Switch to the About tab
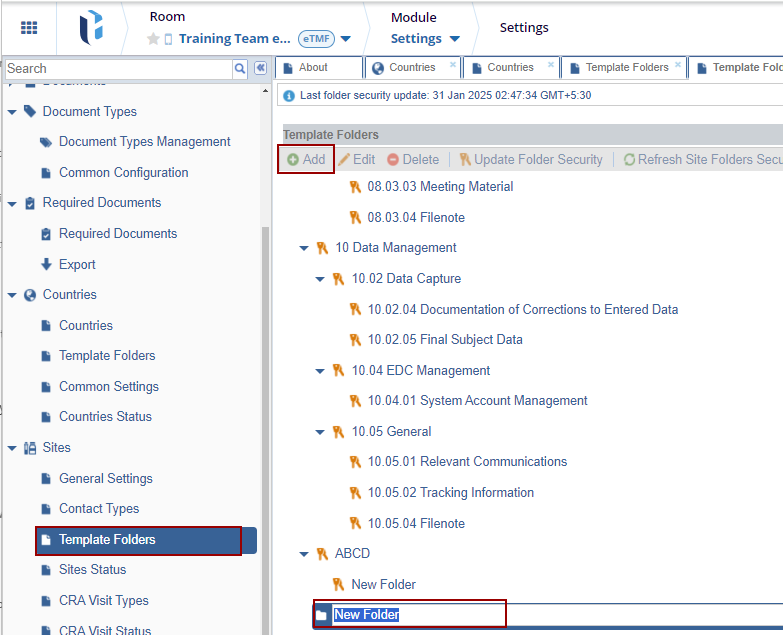 313,68
